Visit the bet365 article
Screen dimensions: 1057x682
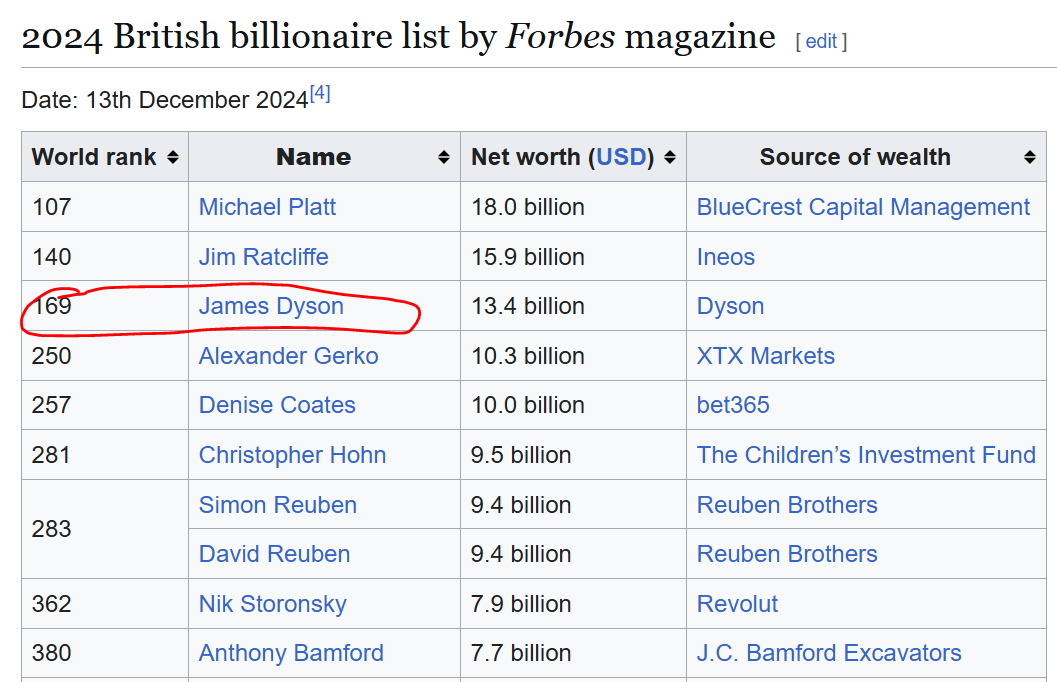click(733, 405)
